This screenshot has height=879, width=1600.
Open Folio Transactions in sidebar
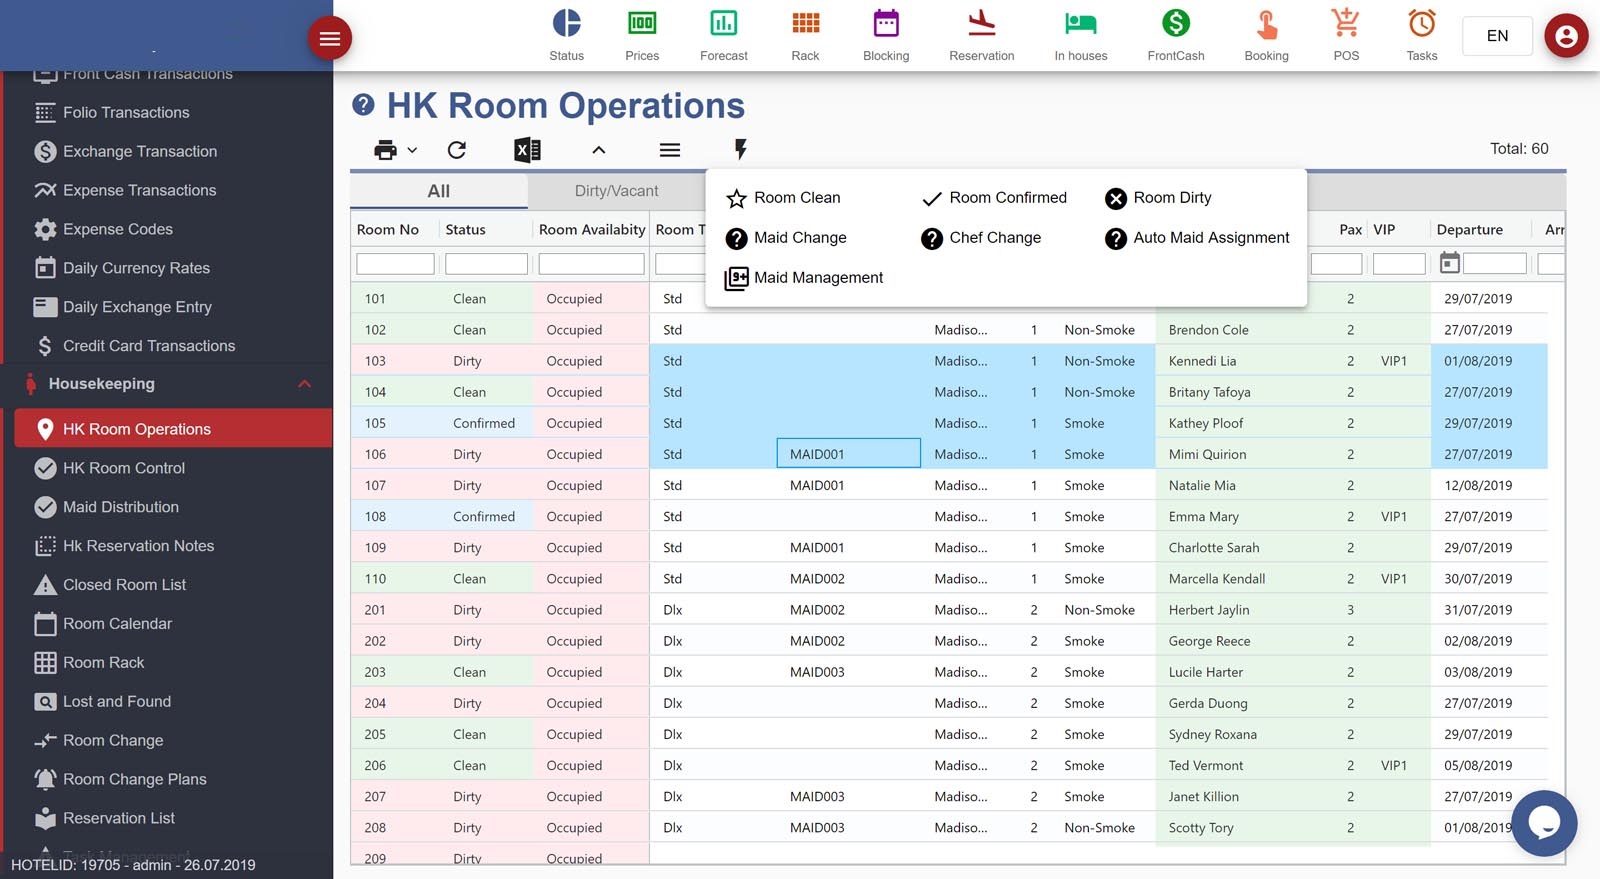pyautogui.click(x=126, y=113)
